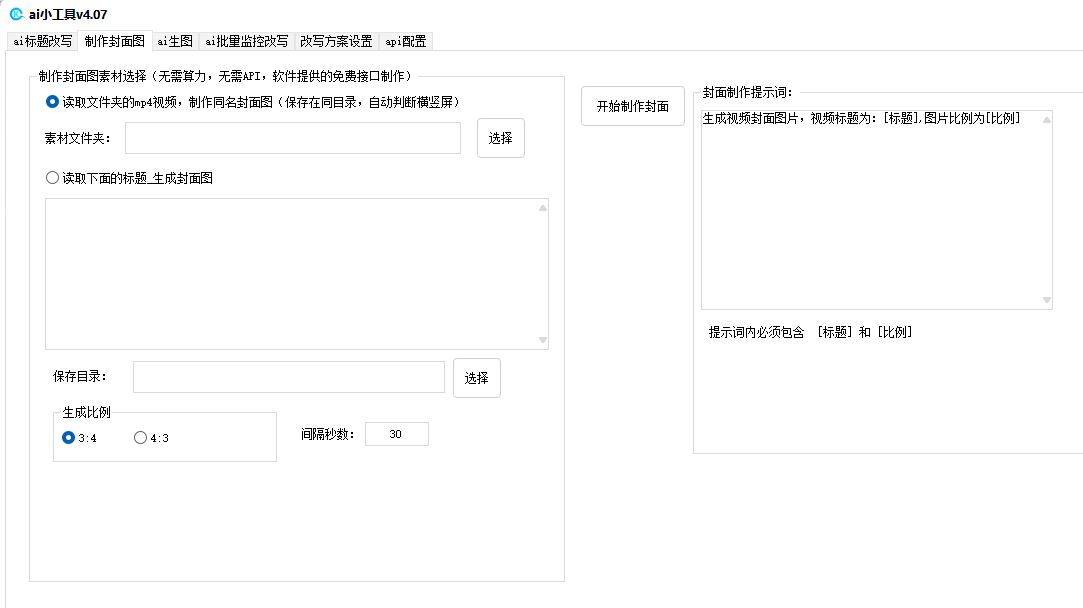The image size is (1083, 608).
Task: Click in the 封面制作提示词 prompt text box
Action: click(x=870, y=210)
